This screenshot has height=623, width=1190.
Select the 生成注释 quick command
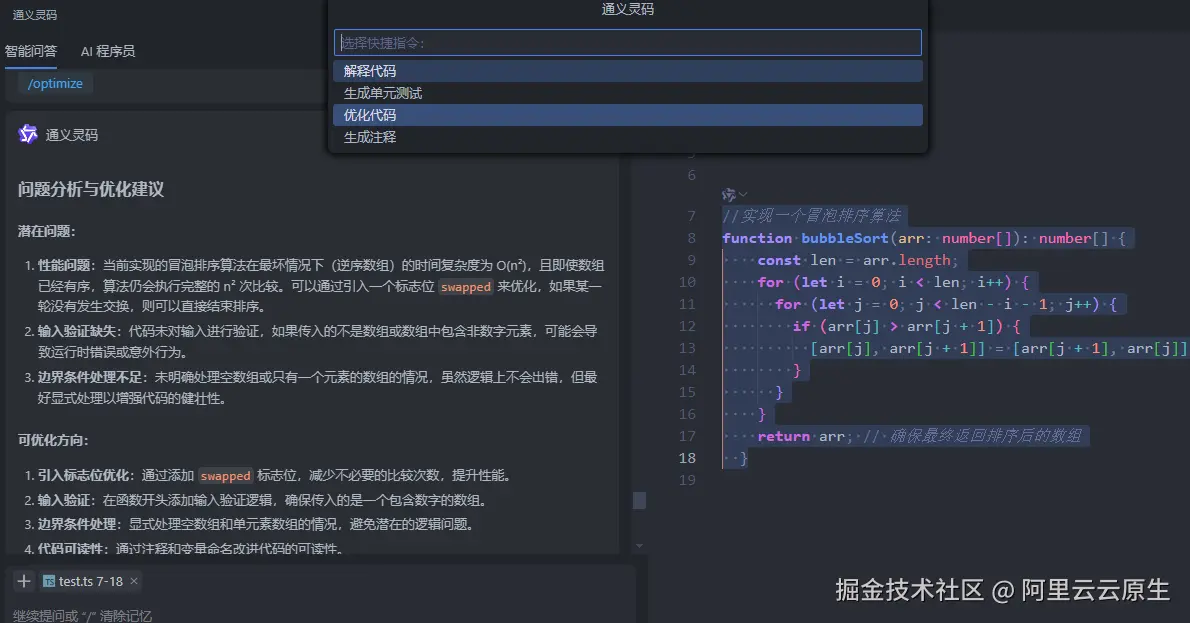coord(628,137)
